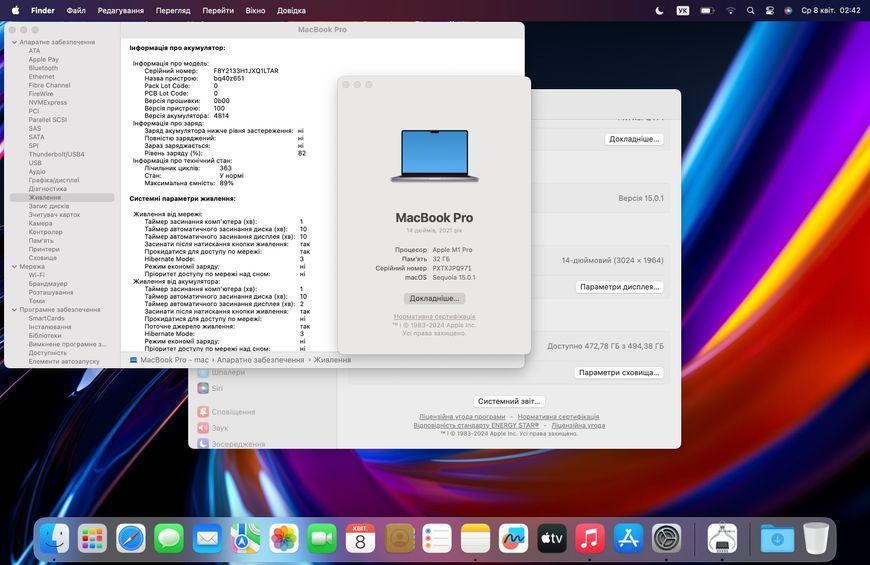
Task: Open the Trash in the Dock
Action: [816, 538]
